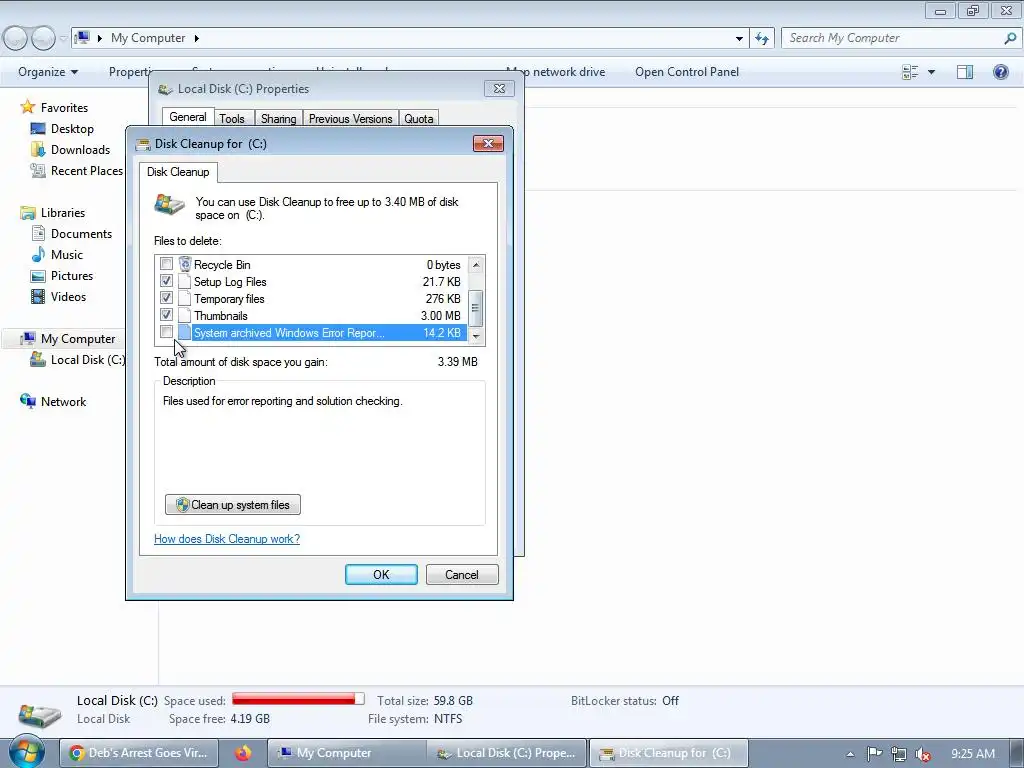This screenshot has width=1024, height=768.
Task: Click Action Center flag tray icon
Action: (x=874, y=754)
